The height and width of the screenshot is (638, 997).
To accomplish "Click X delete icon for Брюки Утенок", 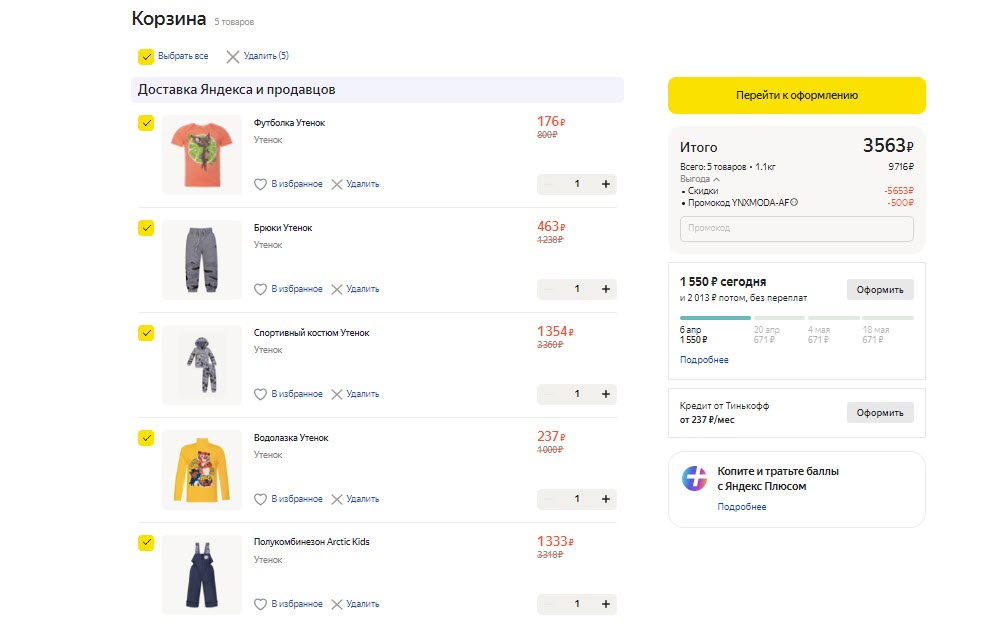I will pyautogui.click(x=337, y=289).
